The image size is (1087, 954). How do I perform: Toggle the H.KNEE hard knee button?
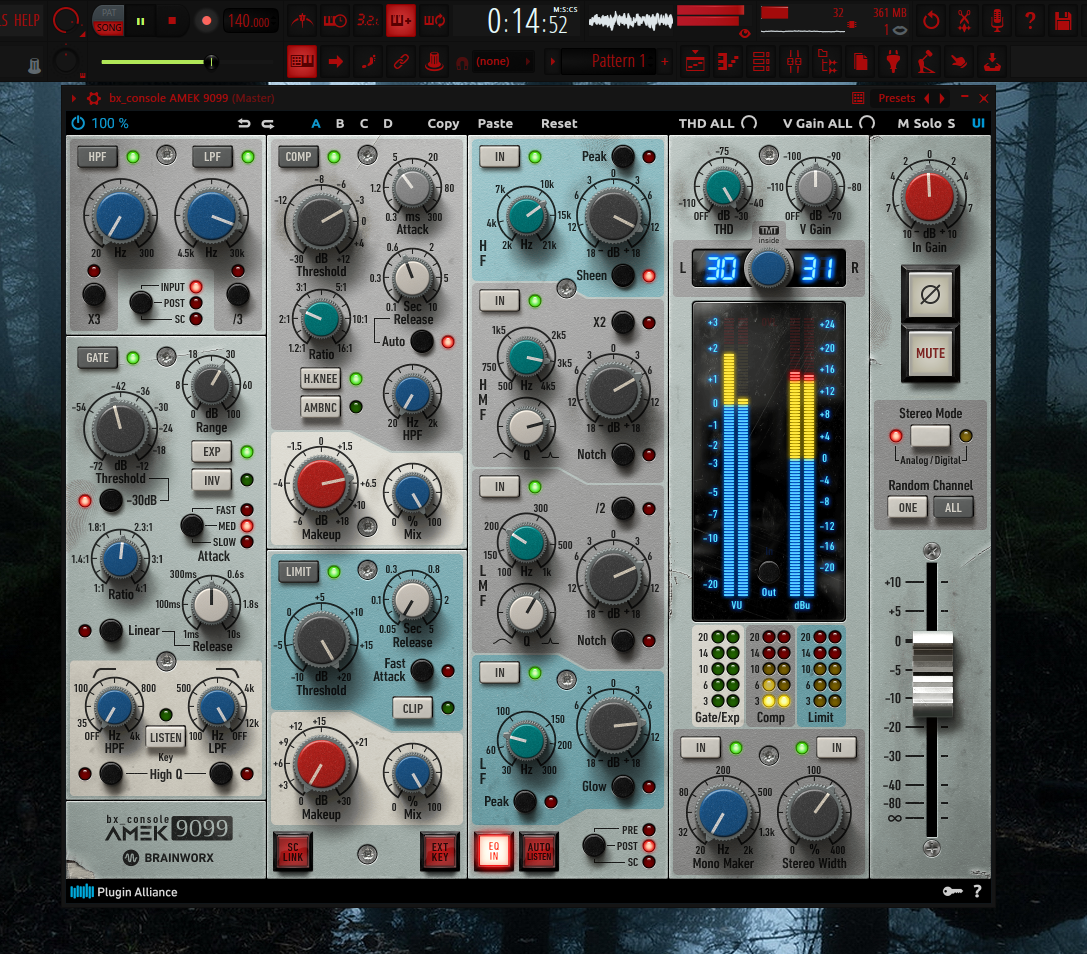pos(320,379)
